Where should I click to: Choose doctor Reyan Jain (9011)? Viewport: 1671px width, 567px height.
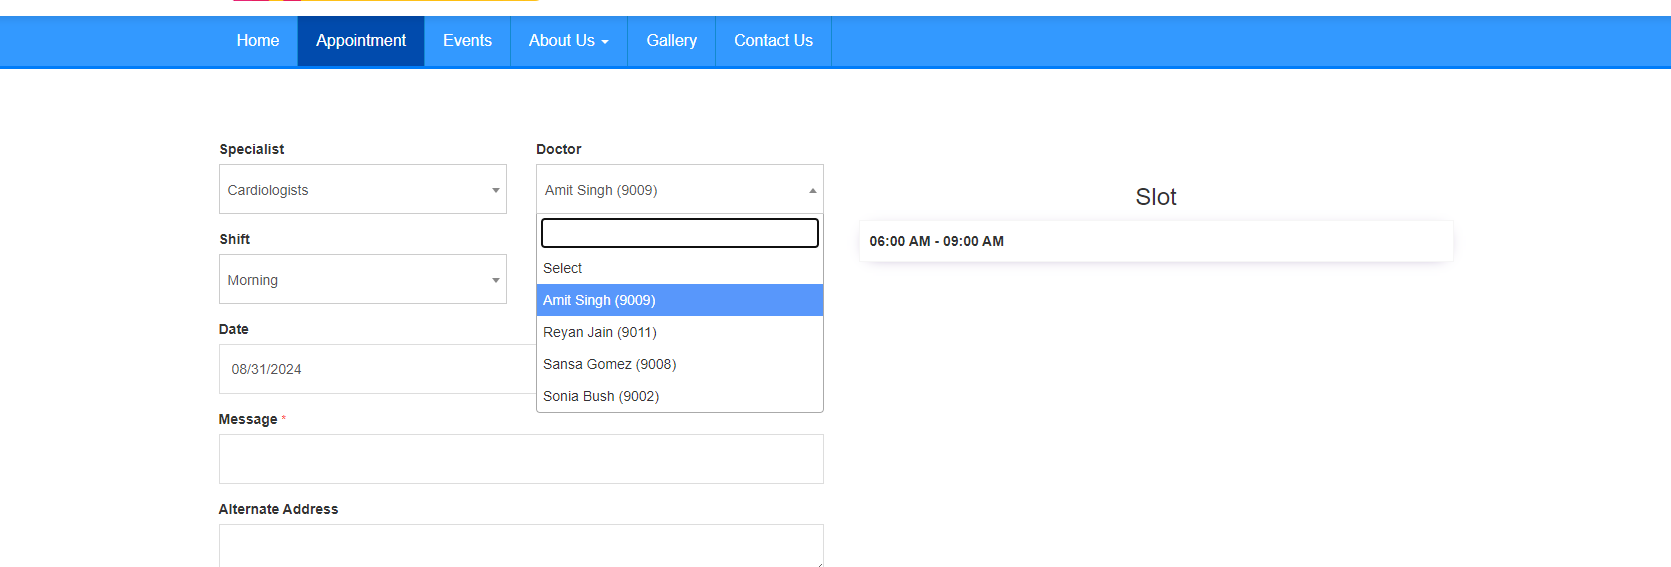680,332
